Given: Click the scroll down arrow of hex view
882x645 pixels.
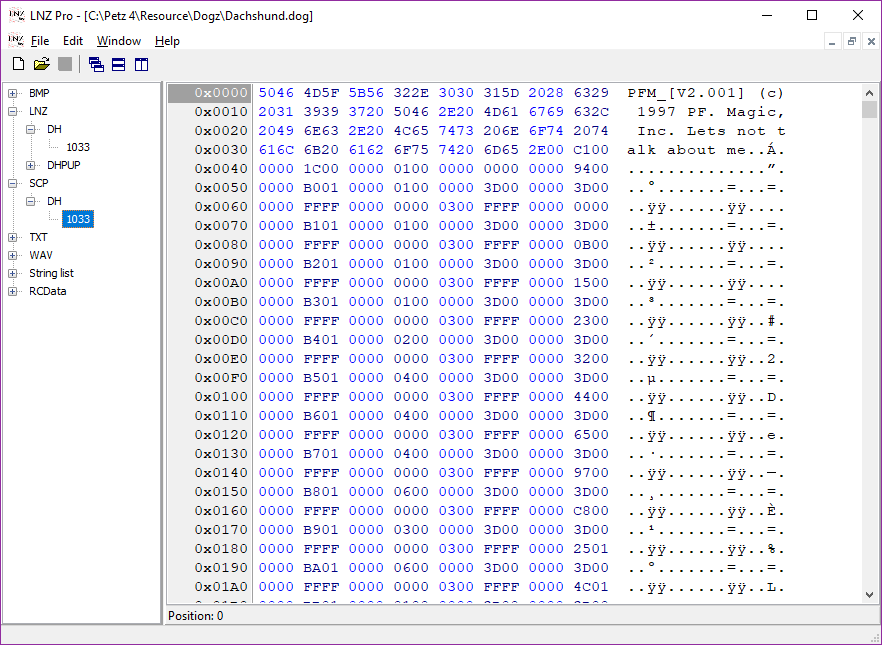Looking at the screenshot, I should pyautogui.click(x=869, y=595).
